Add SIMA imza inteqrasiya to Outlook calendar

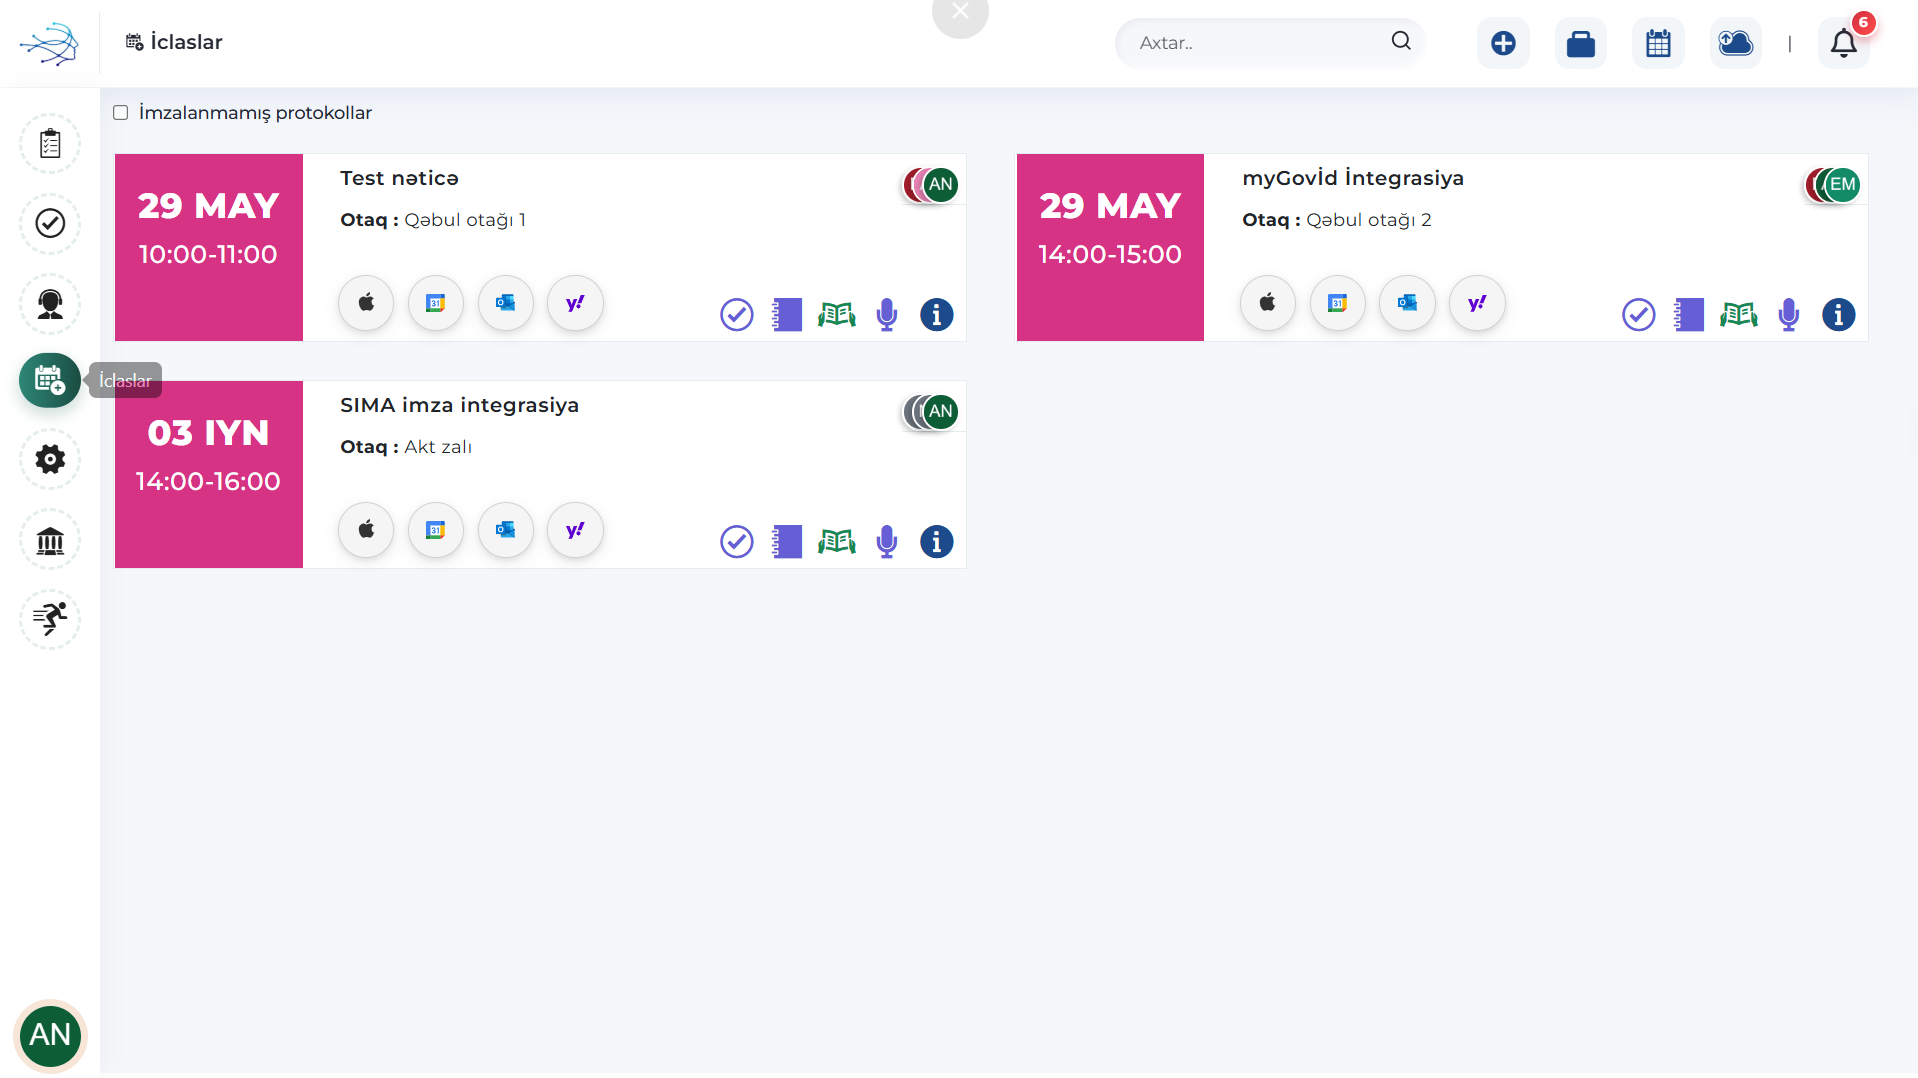click(x=506, y=530)
